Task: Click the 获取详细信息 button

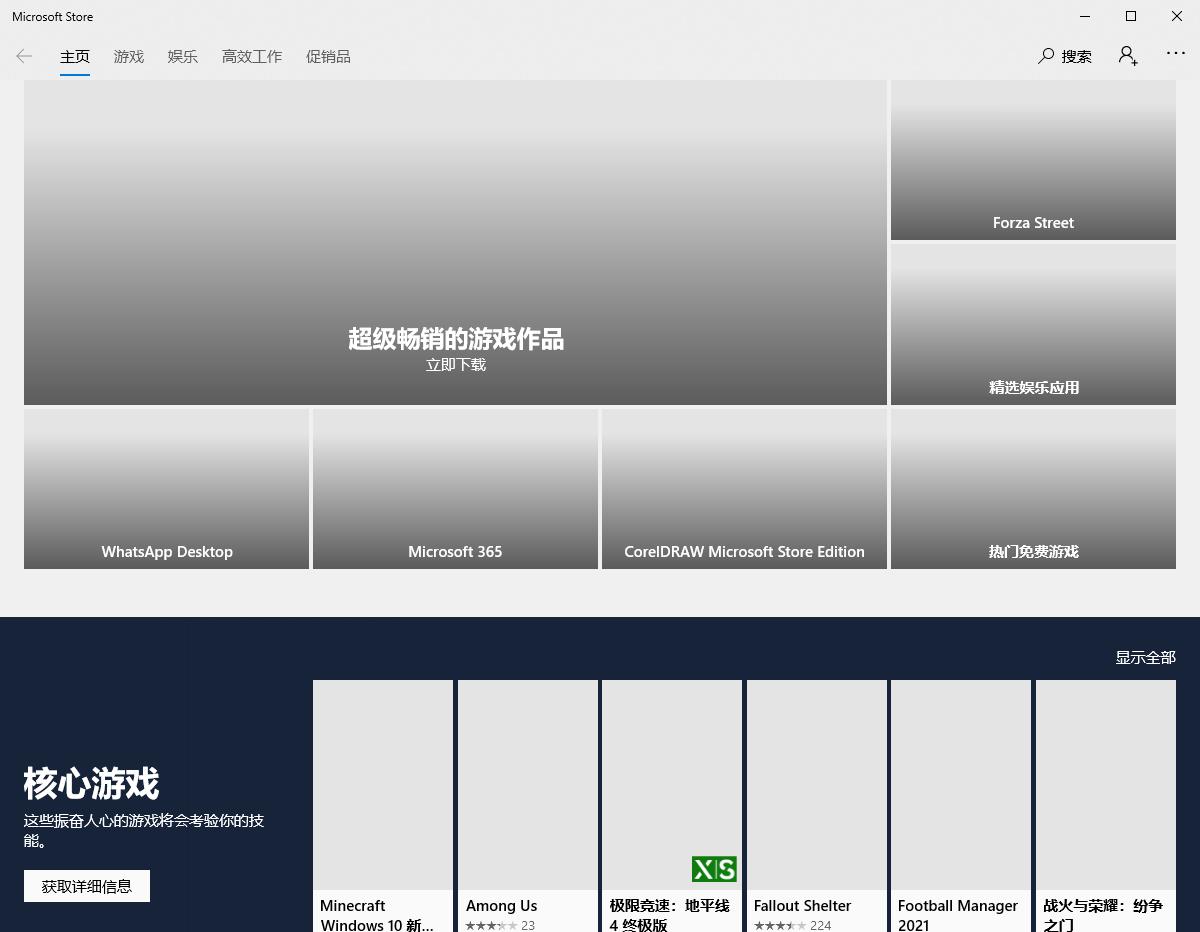Action: tap(87, 886)
